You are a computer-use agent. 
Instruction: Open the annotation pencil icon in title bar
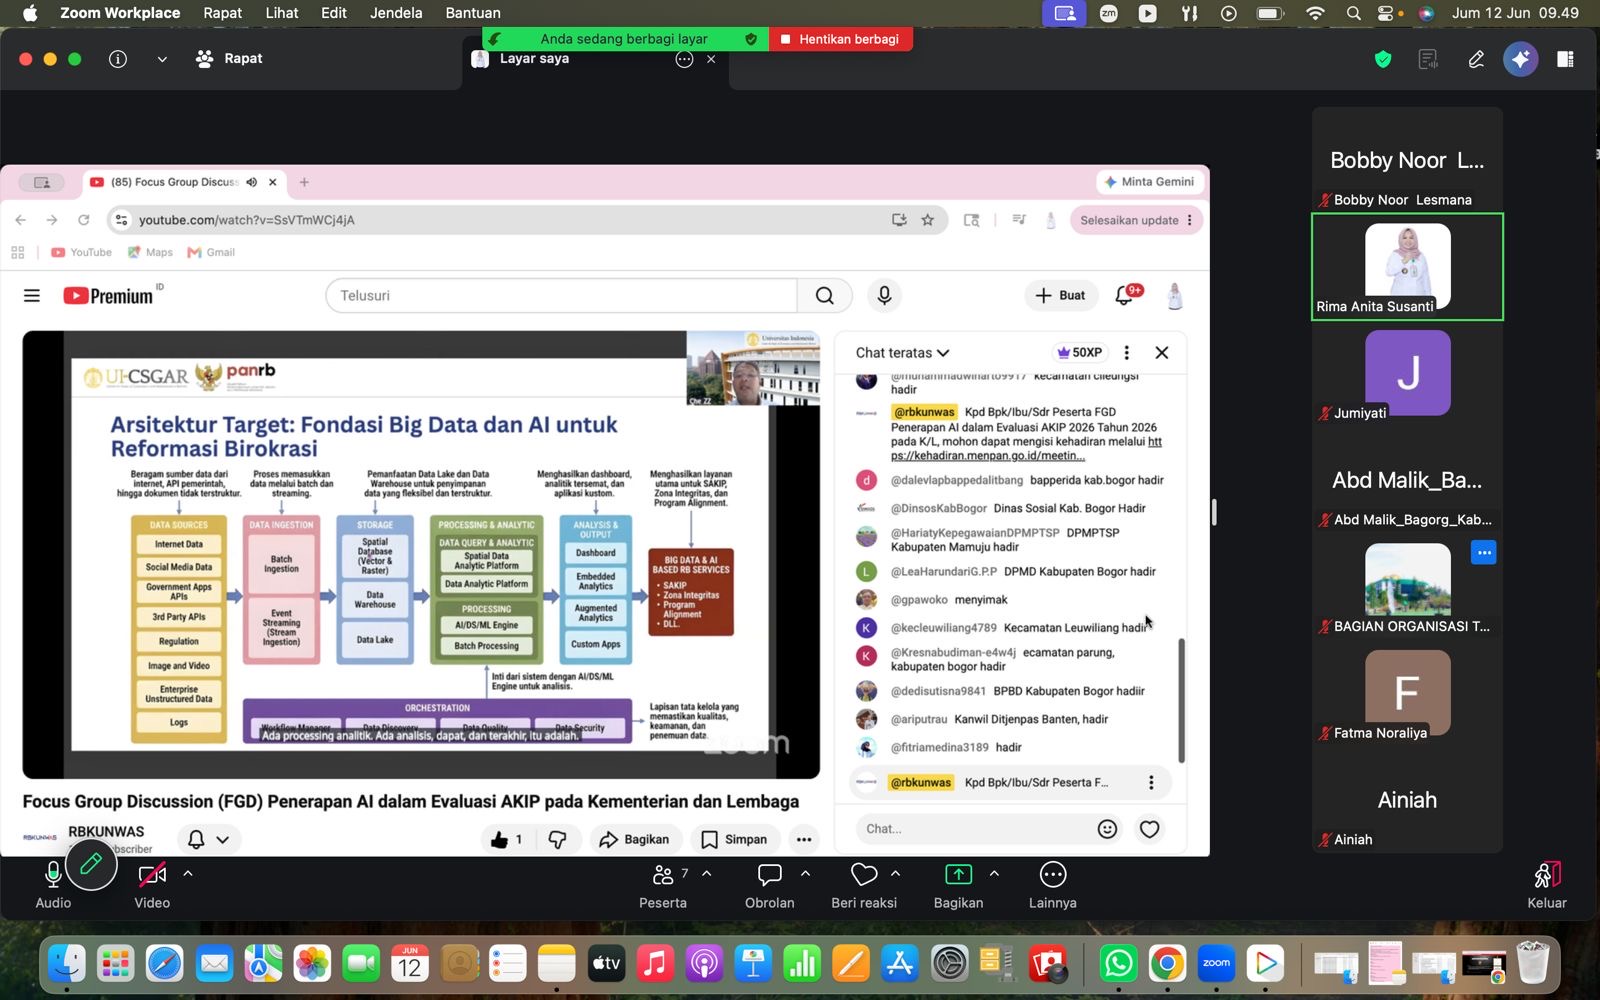pos(1476,59)
